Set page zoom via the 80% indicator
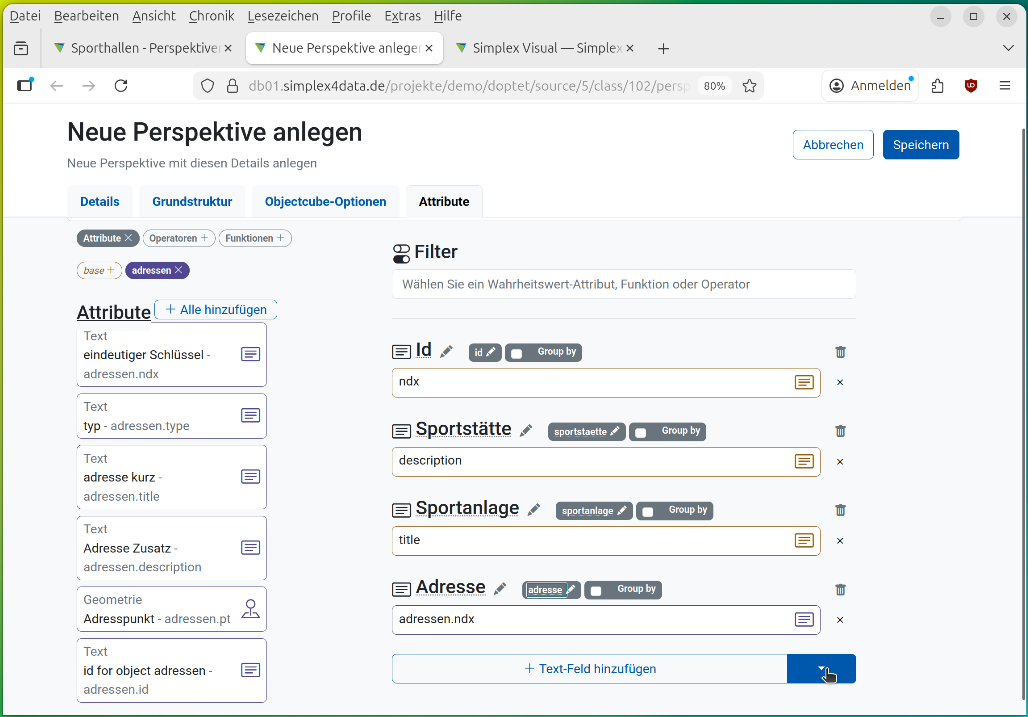This screenshot has height=717, width=1028. pyautogui.click(x=714, y=86)
